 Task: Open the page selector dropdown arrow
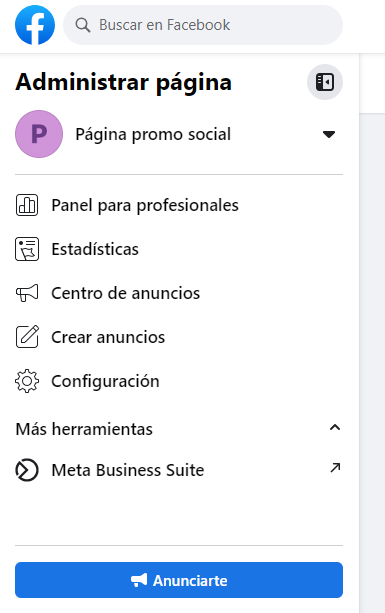point(329,134)
